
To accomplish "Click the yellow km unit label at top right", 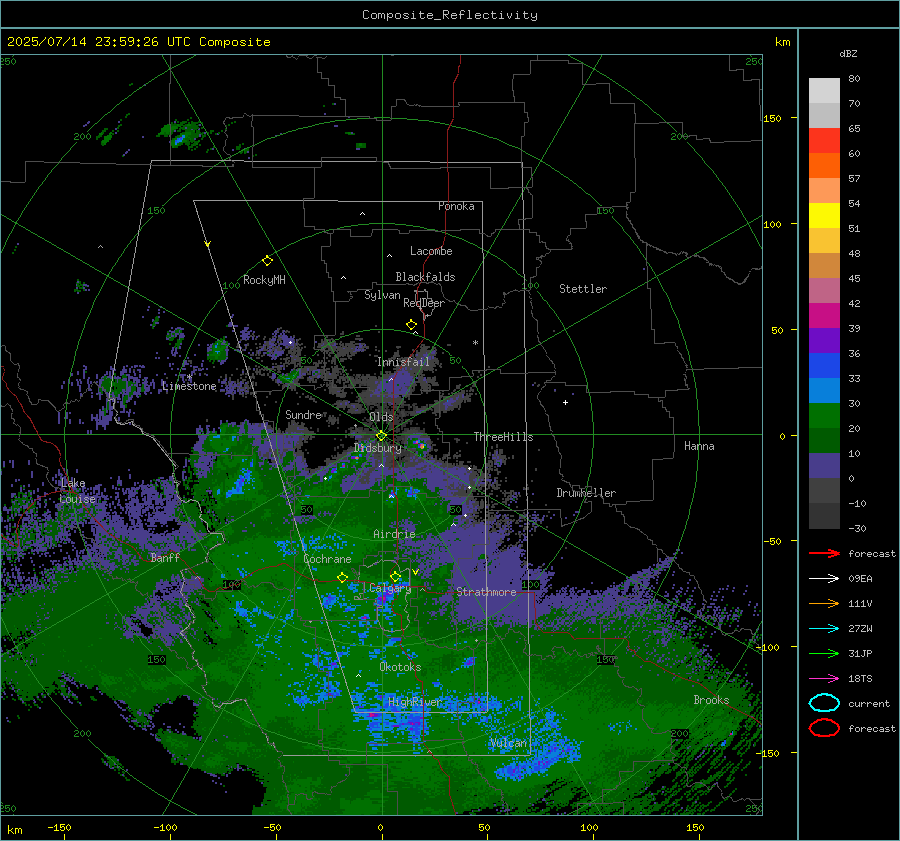I will (782, 42).
